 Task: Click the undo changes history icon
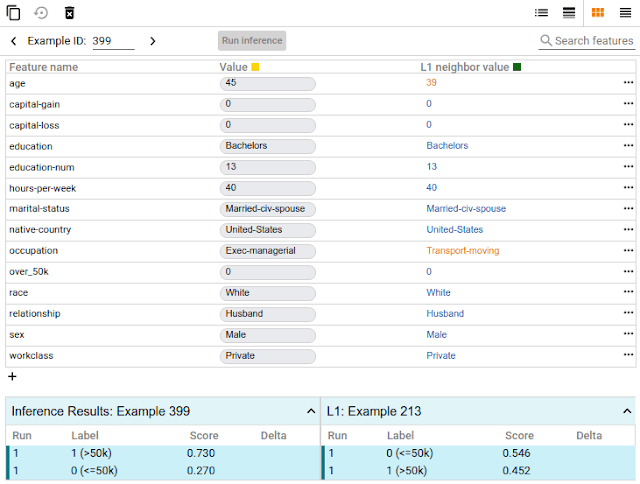tap(41, 13)
